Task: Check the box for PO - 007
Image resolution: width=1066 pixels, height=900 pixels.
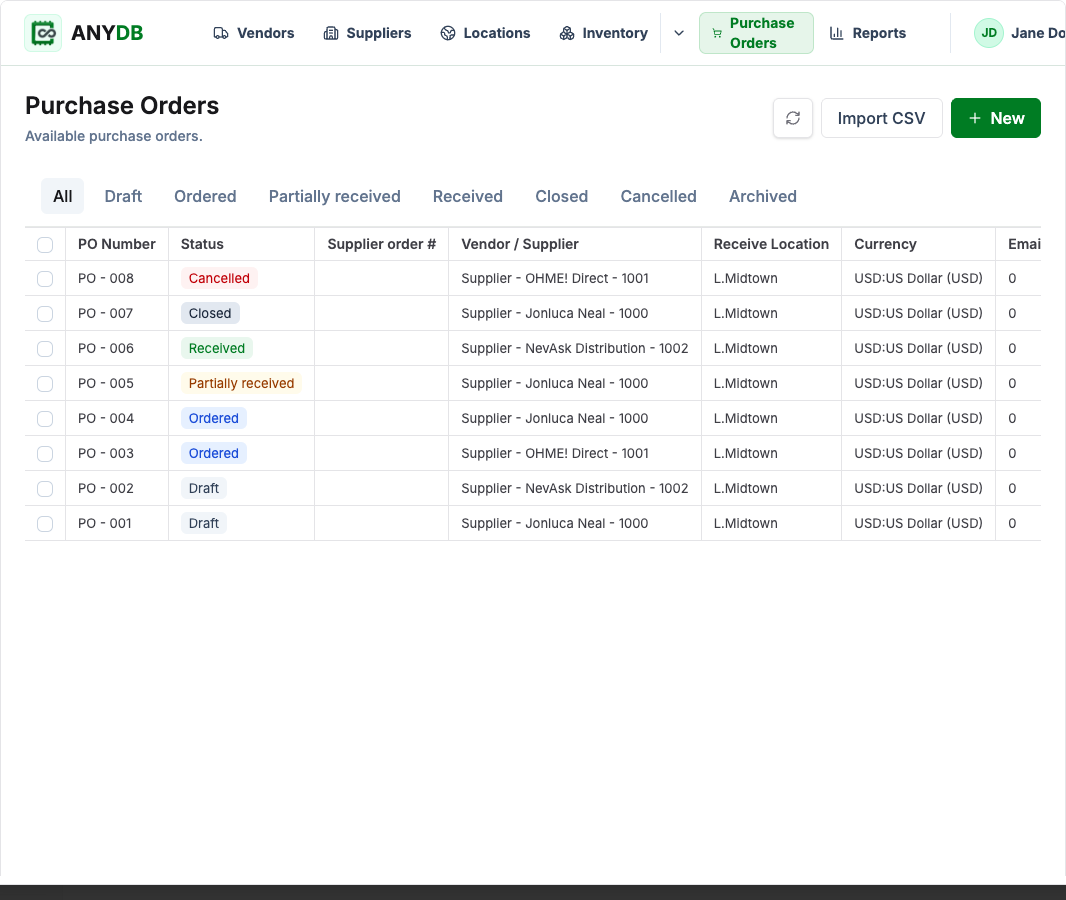Action: pos(45,313)
